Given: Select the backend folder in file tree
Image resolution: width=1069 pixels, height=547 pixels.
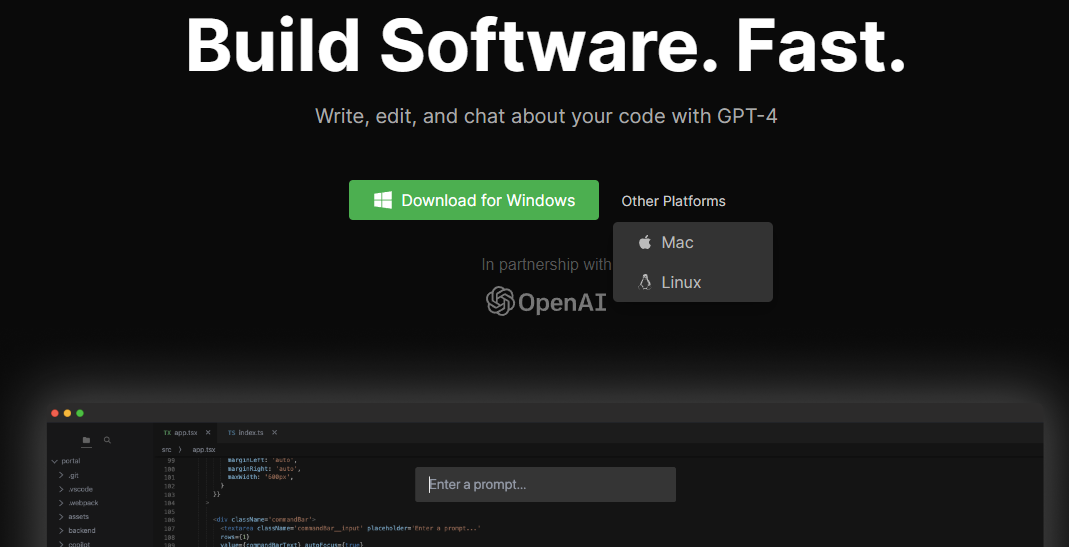Looking at the screenshot, I should click(x=81, y=530).
